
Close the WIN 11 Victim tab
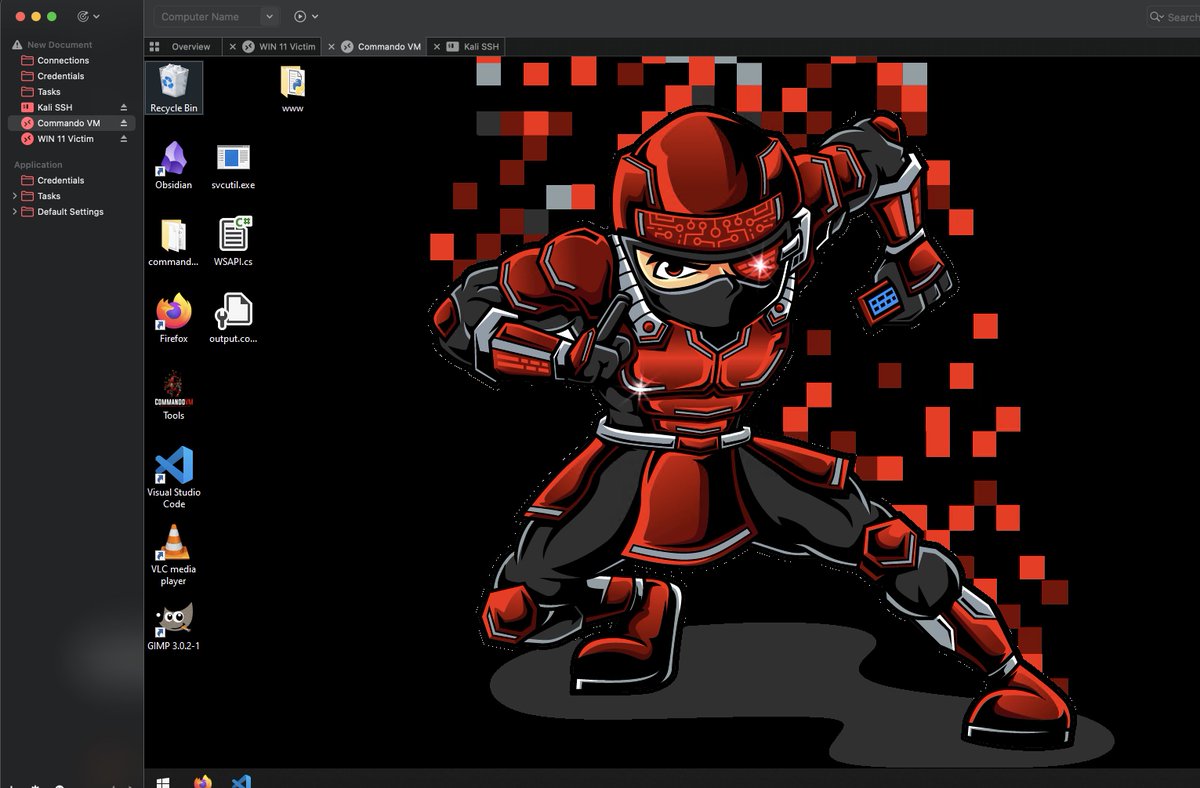coord(233,47)
